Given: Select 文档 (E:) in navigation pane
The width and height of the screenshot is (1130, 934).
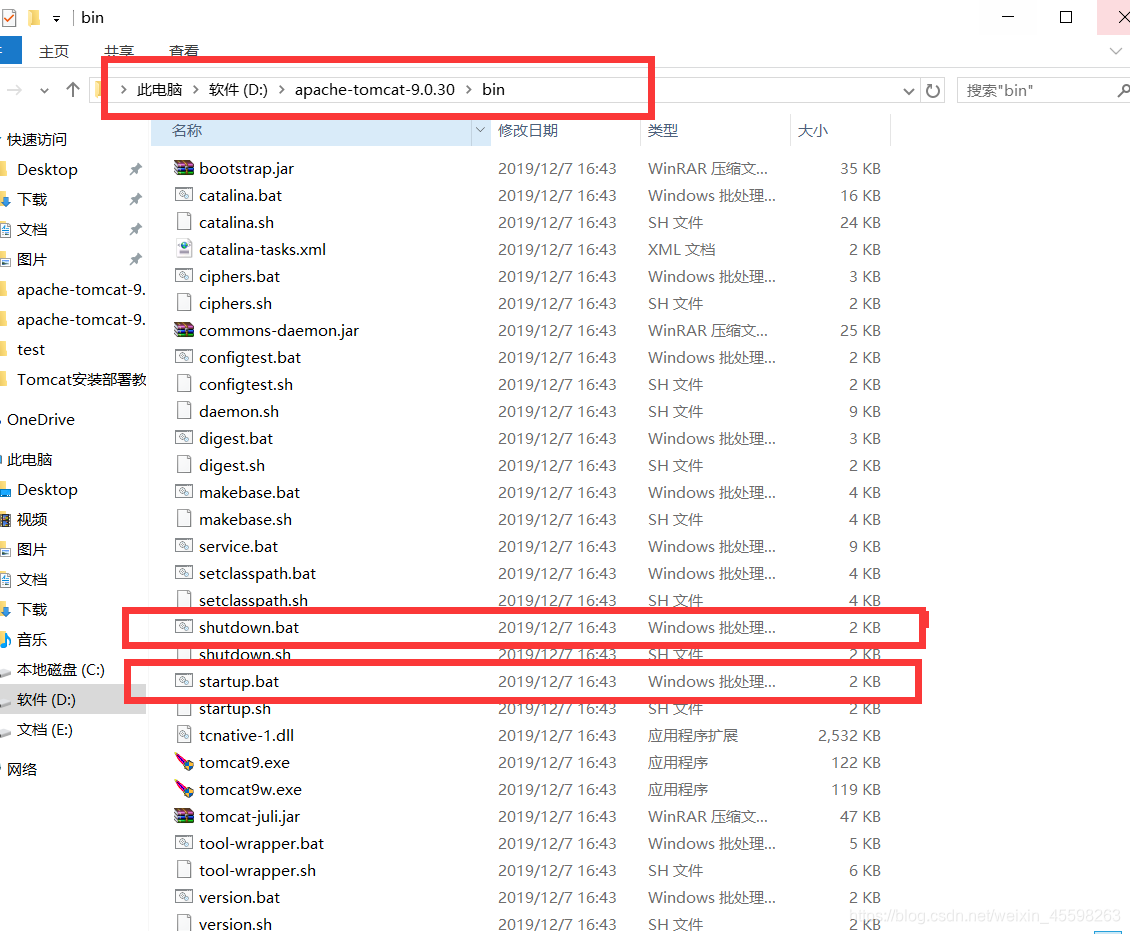Looking at the screenshot, I should tap(45, 730).
